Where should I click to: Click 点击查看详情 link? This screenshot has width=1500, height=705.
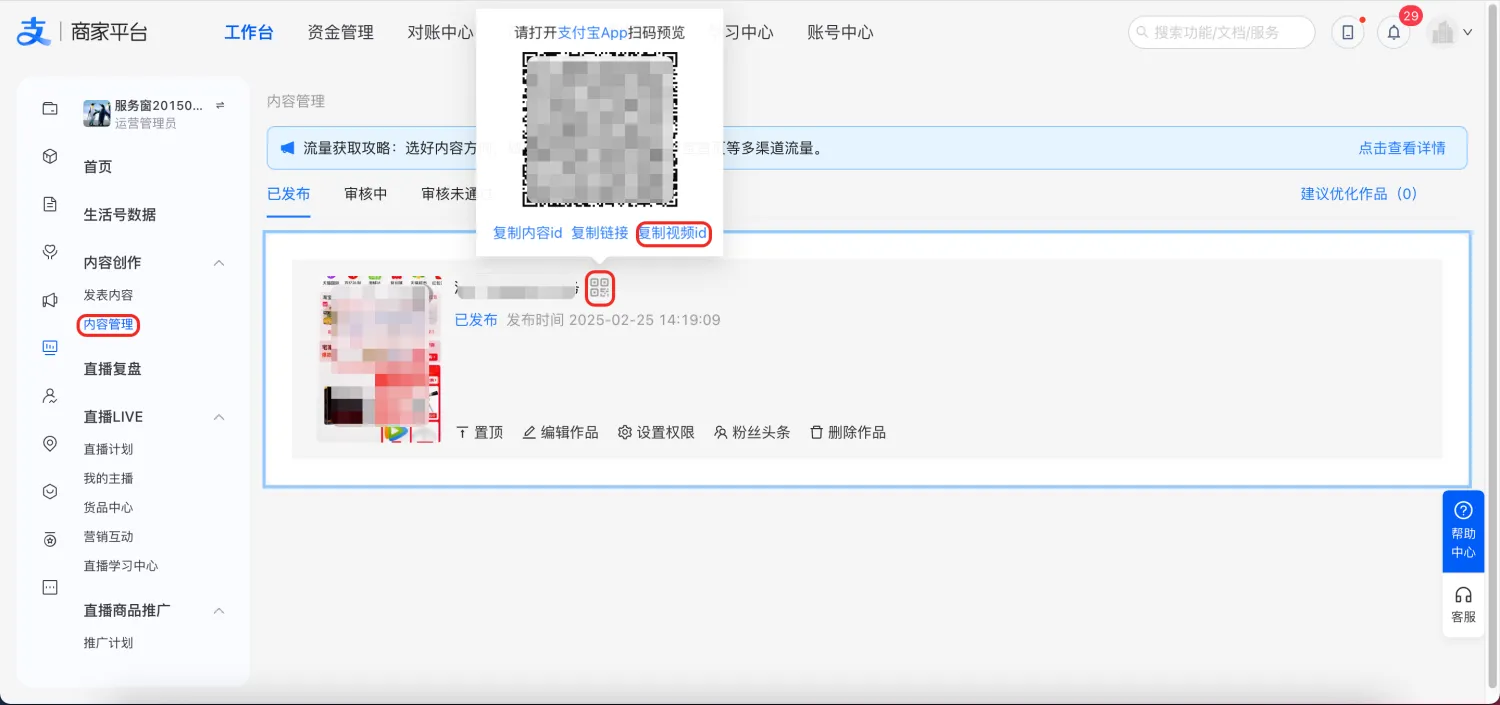(1402, 148)
